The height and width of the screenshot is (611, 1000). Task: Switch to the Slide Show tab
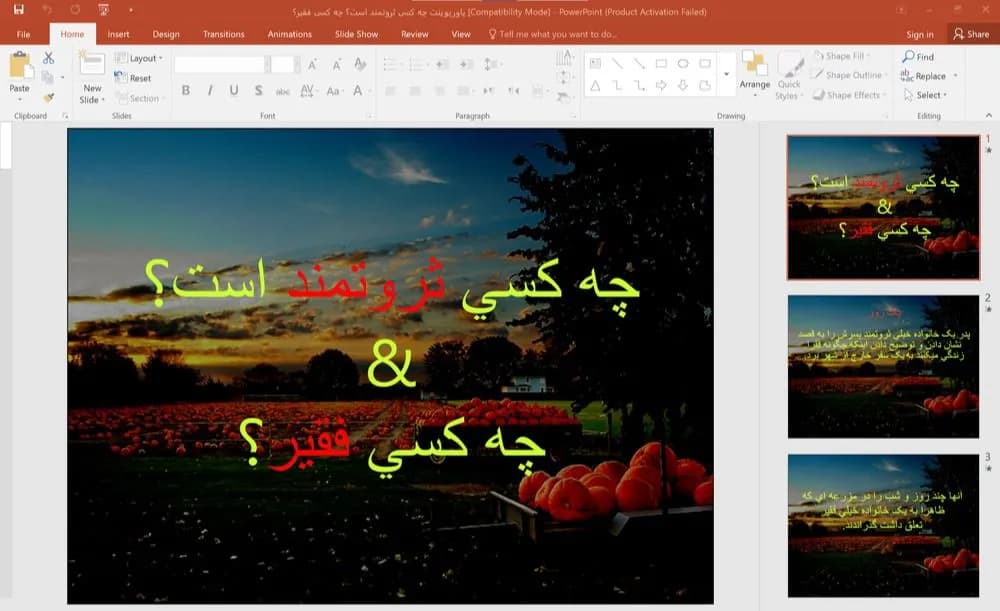357,34
